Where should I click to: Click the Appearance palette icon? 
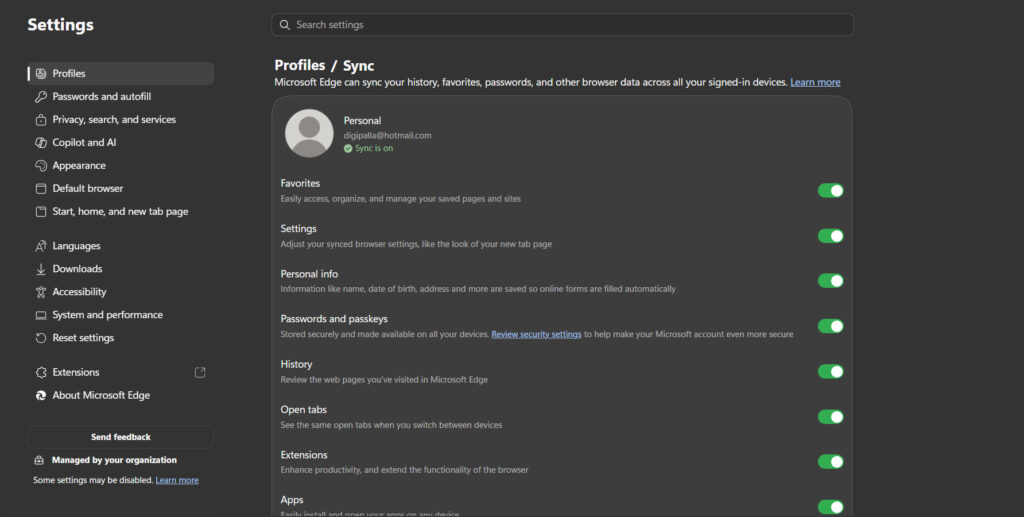pyautogui.click(x=40, y=166)
